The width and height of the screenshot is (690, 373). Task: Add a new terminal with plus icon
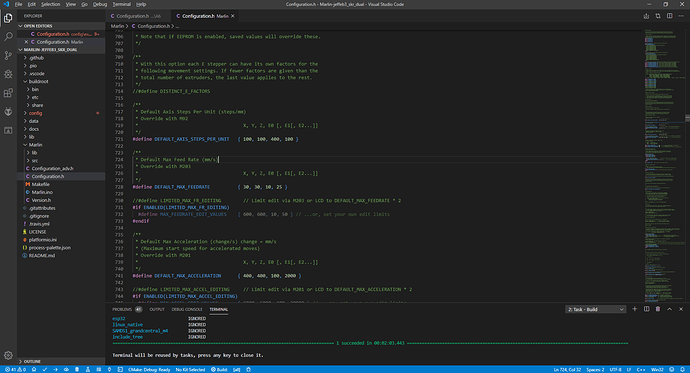(x=635, y=309)
